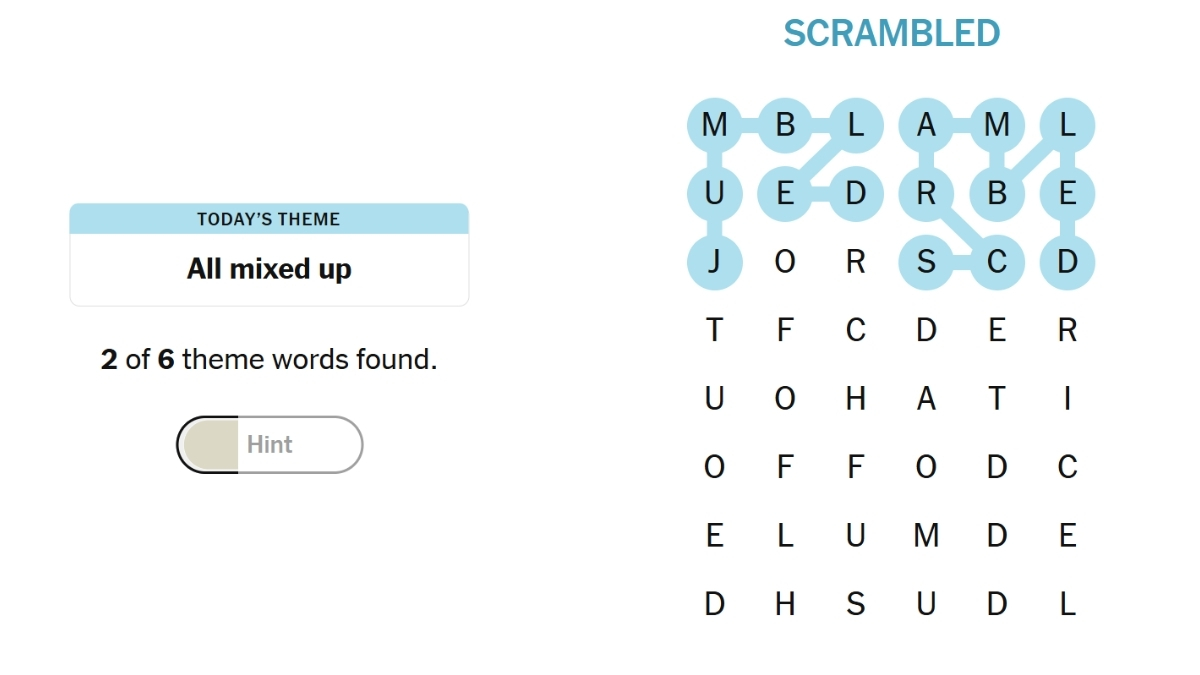This screenshot has height=675, width=1200.
Task: Select the highlighted letter C
Action: (x=996, y=262)
